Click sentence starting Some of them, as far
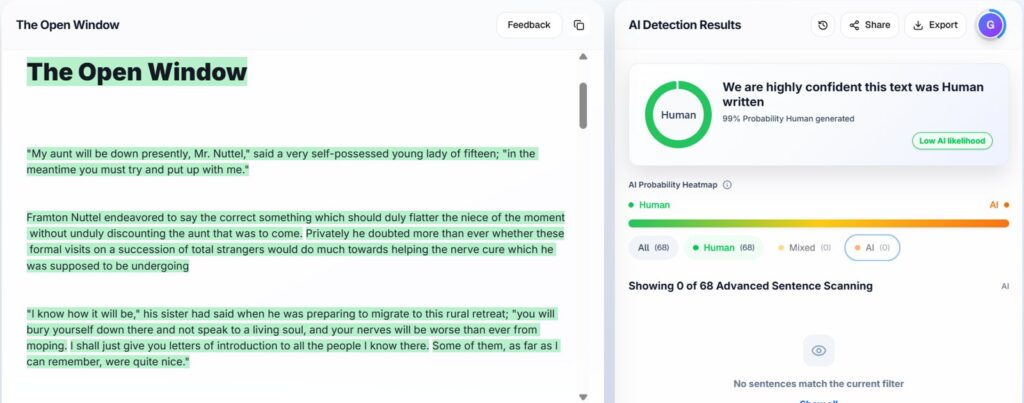The width and height of the screenshot is (1024, 403). 294,353
